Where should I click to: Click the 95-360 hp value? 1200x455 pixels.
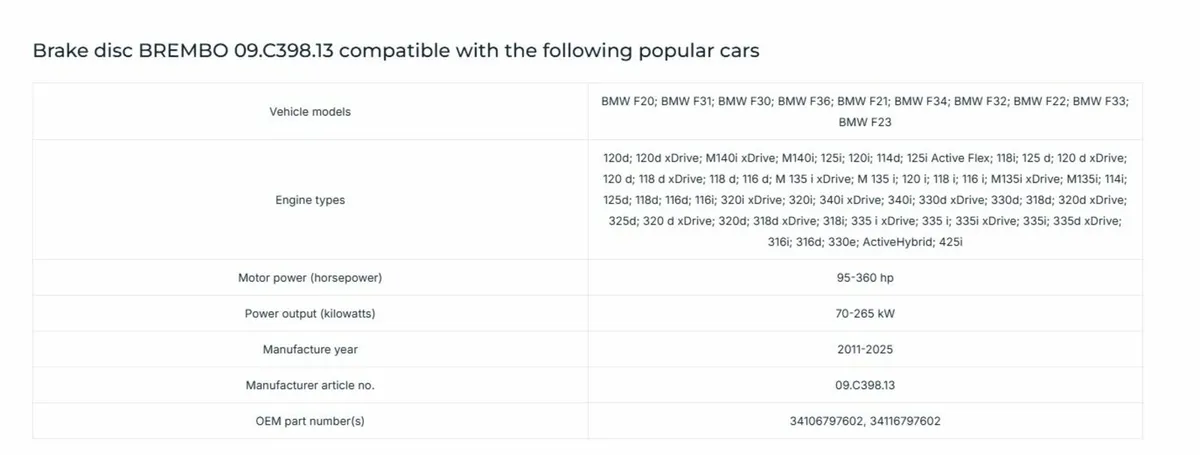tap(865, 277)
